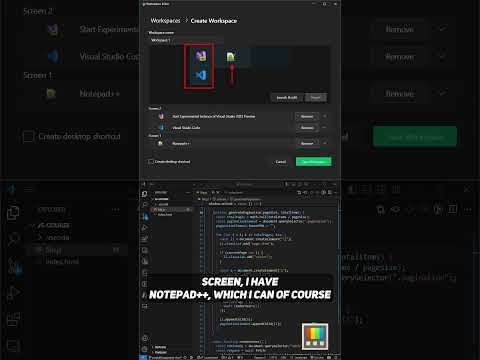
Task: Select the Notepad++ icon in the layout preview
Action: coord(231,57)
